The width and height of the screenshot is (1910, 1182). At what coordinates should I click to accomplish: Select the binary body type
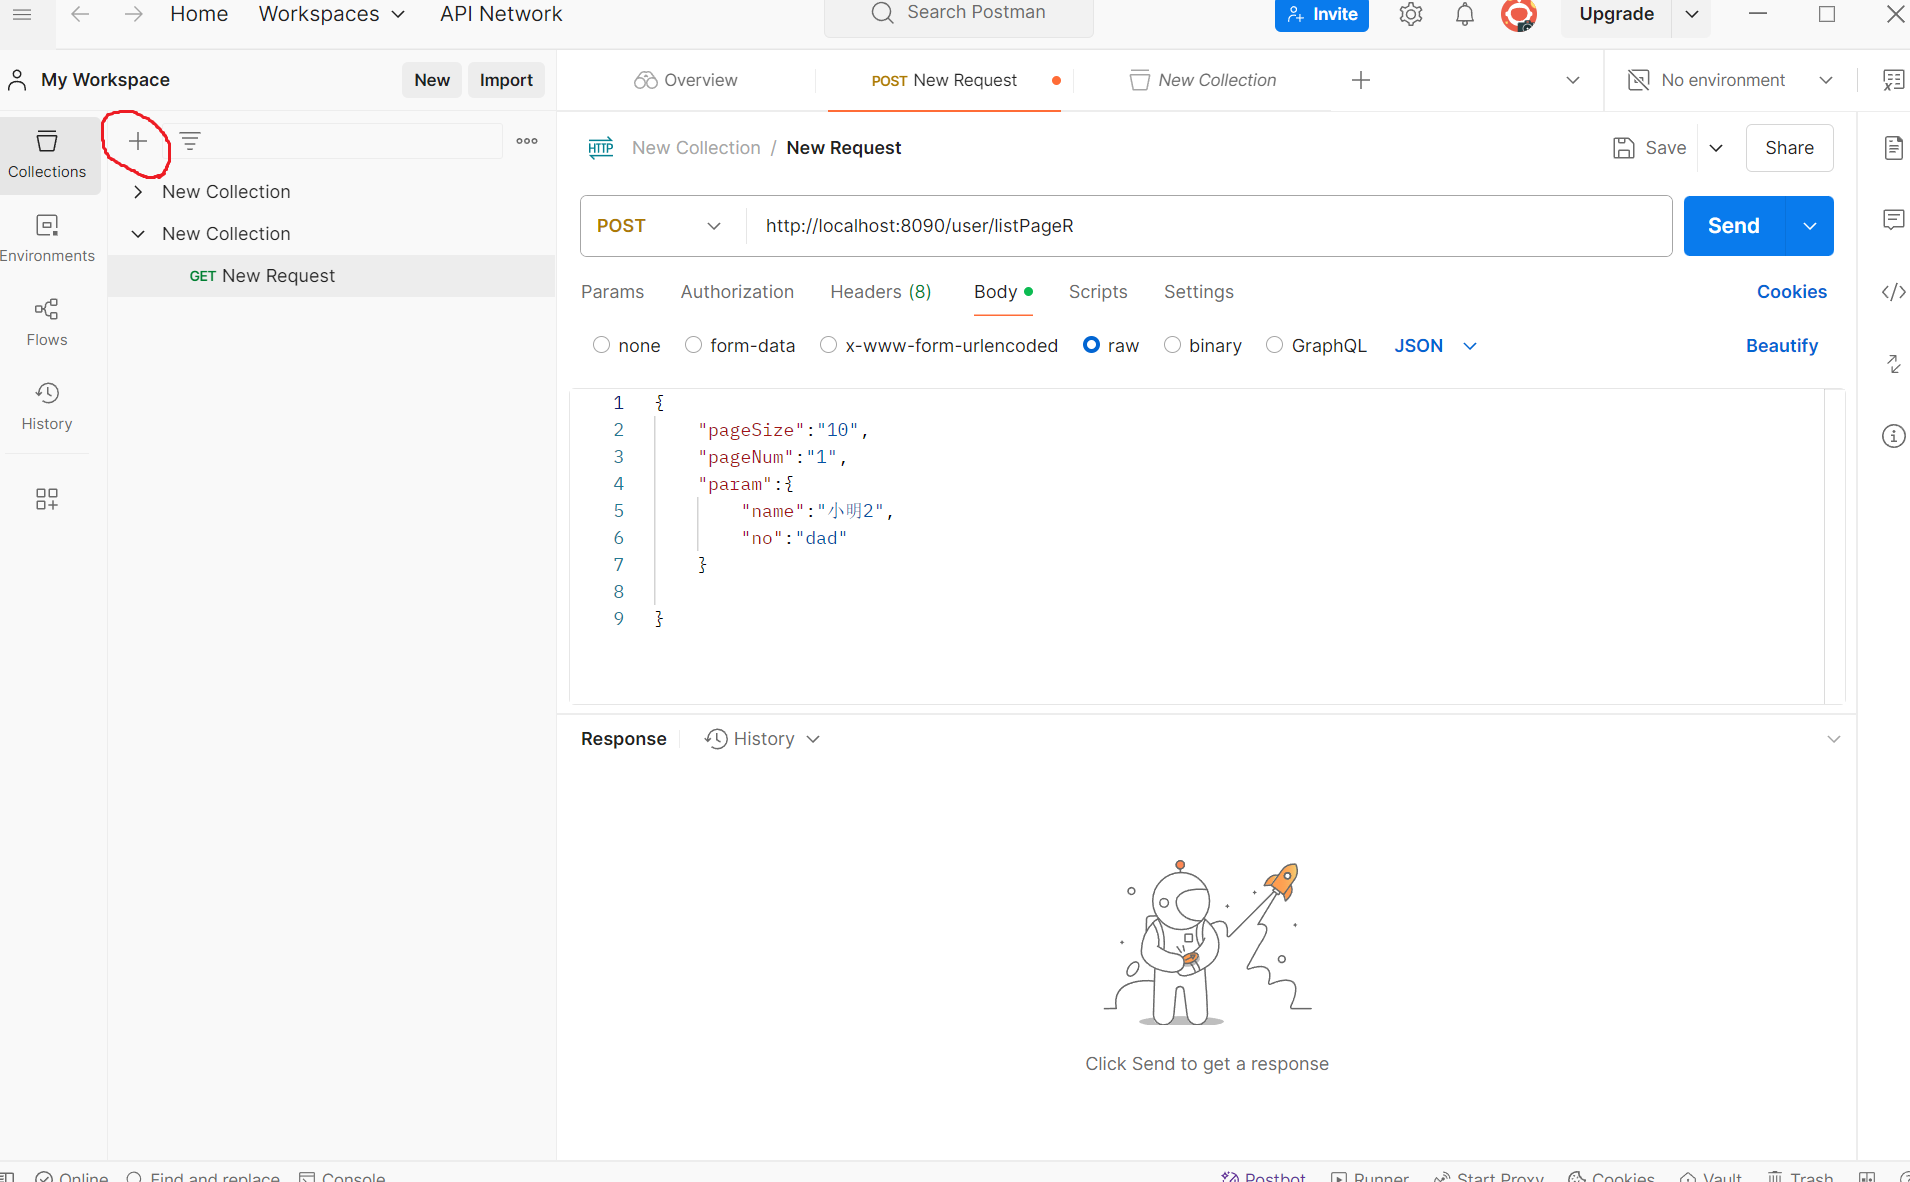tap(1172, 345)
